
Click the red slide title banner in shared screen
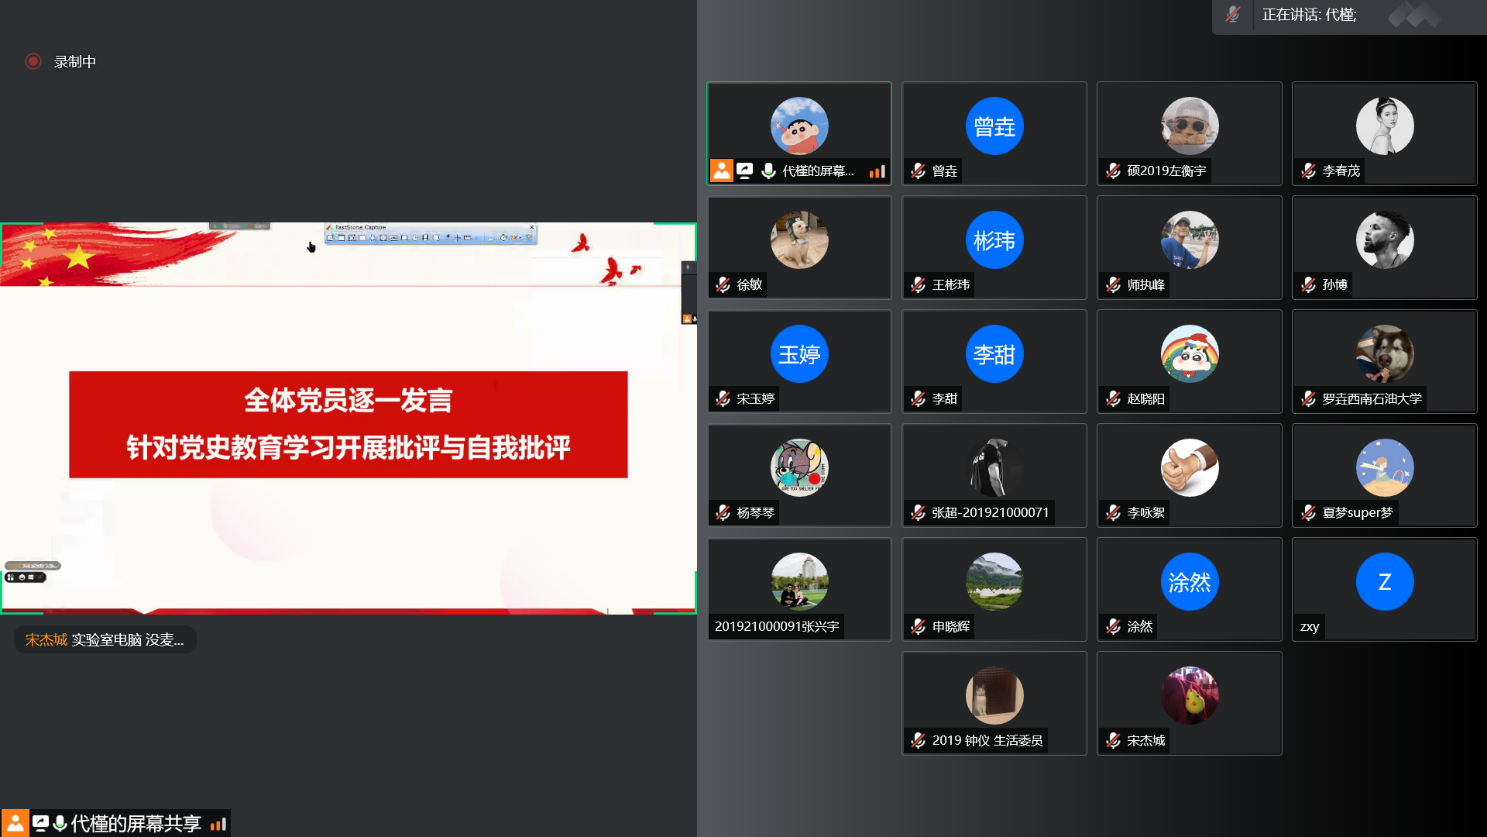[x=348, y=424]
